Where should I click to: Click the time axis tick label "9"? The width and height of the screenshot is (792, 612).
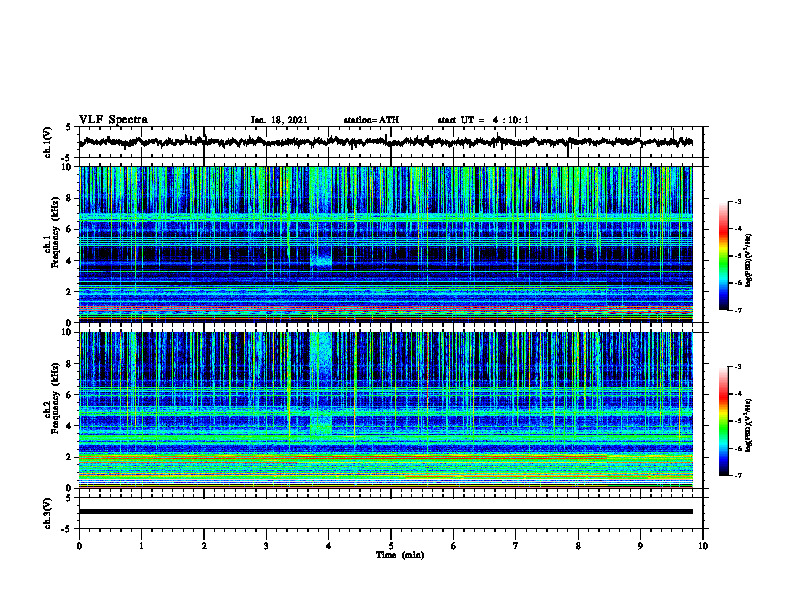(x=640, y=546)
